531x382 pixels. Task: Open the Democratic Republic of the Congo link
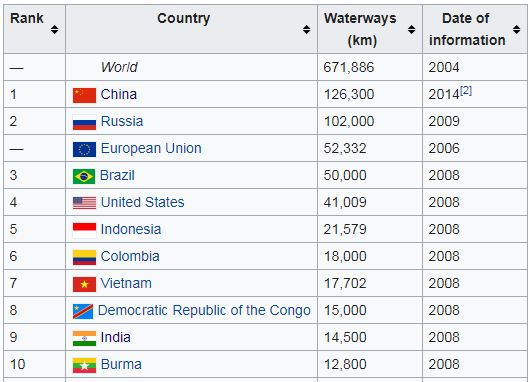tap(204, 310)
